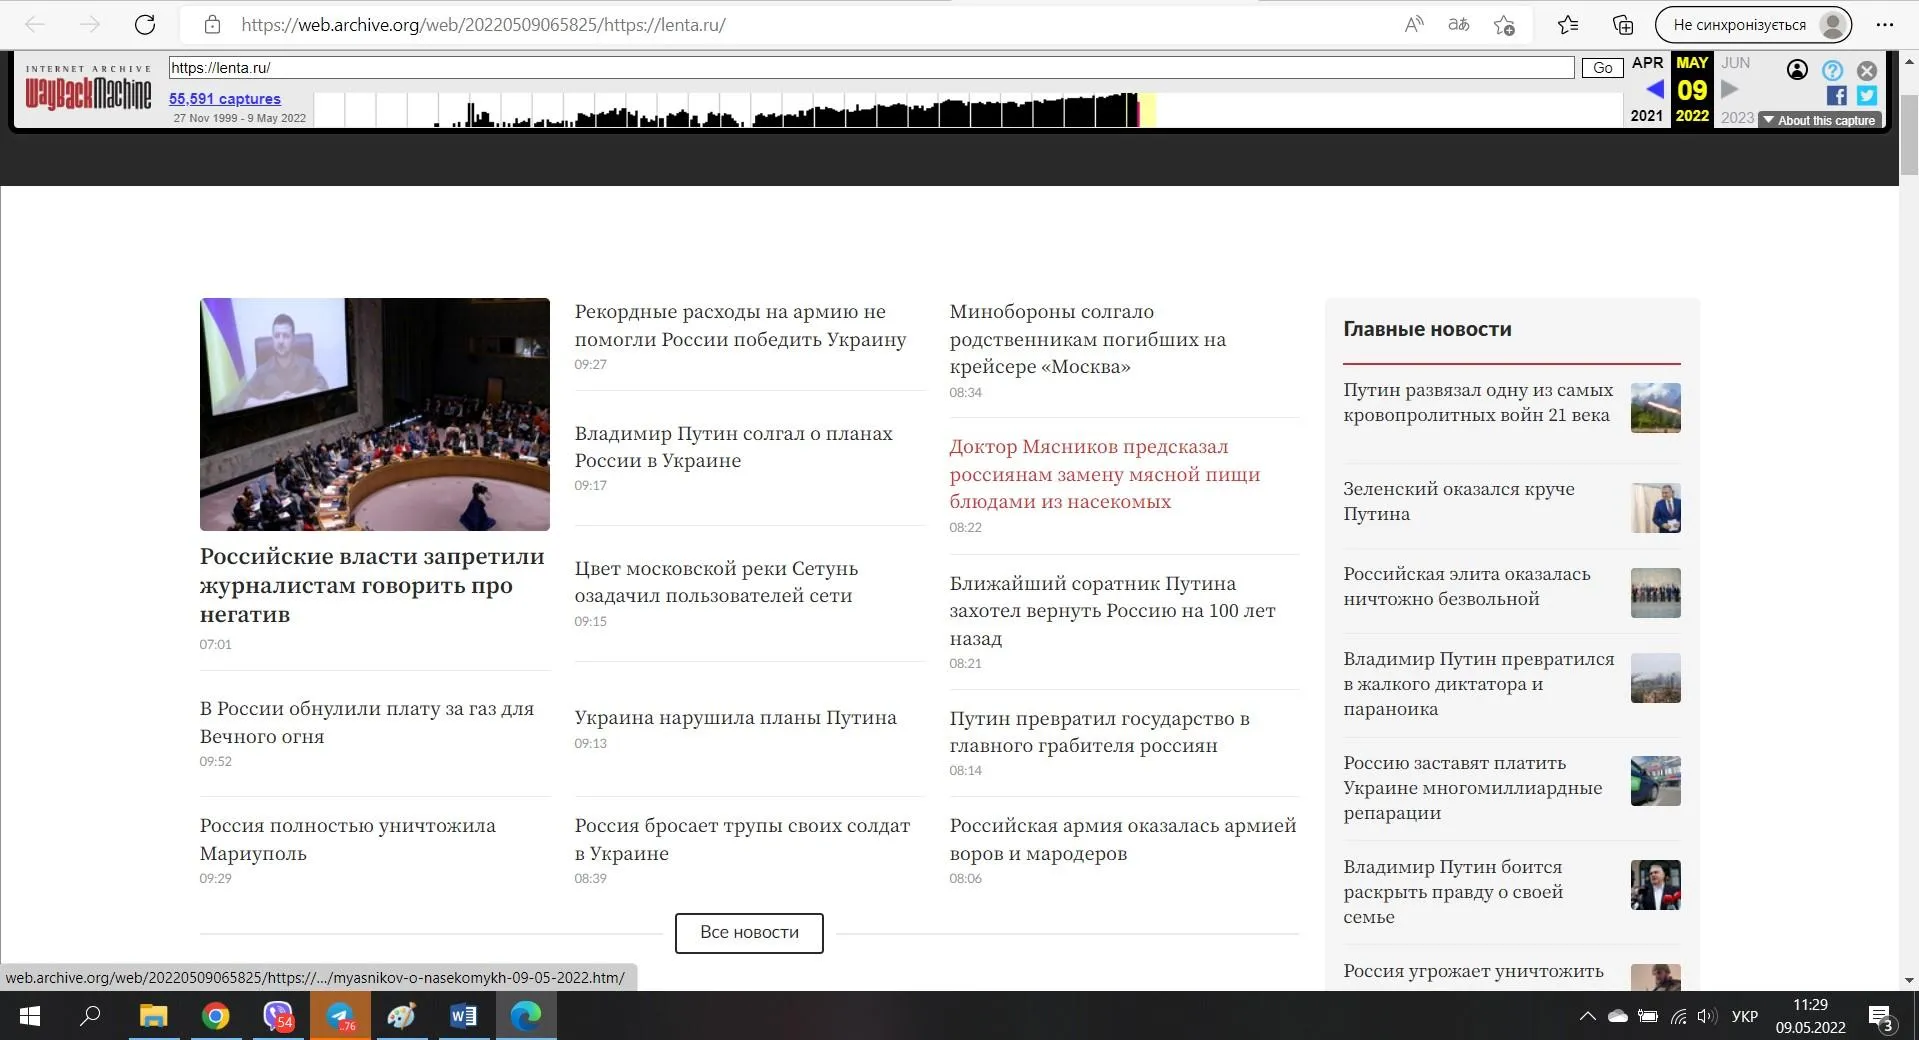Screen dimensions: 1919x1040
Task: Open Telegram from the Windows taskbar
Action: (x=340, y=1017)
